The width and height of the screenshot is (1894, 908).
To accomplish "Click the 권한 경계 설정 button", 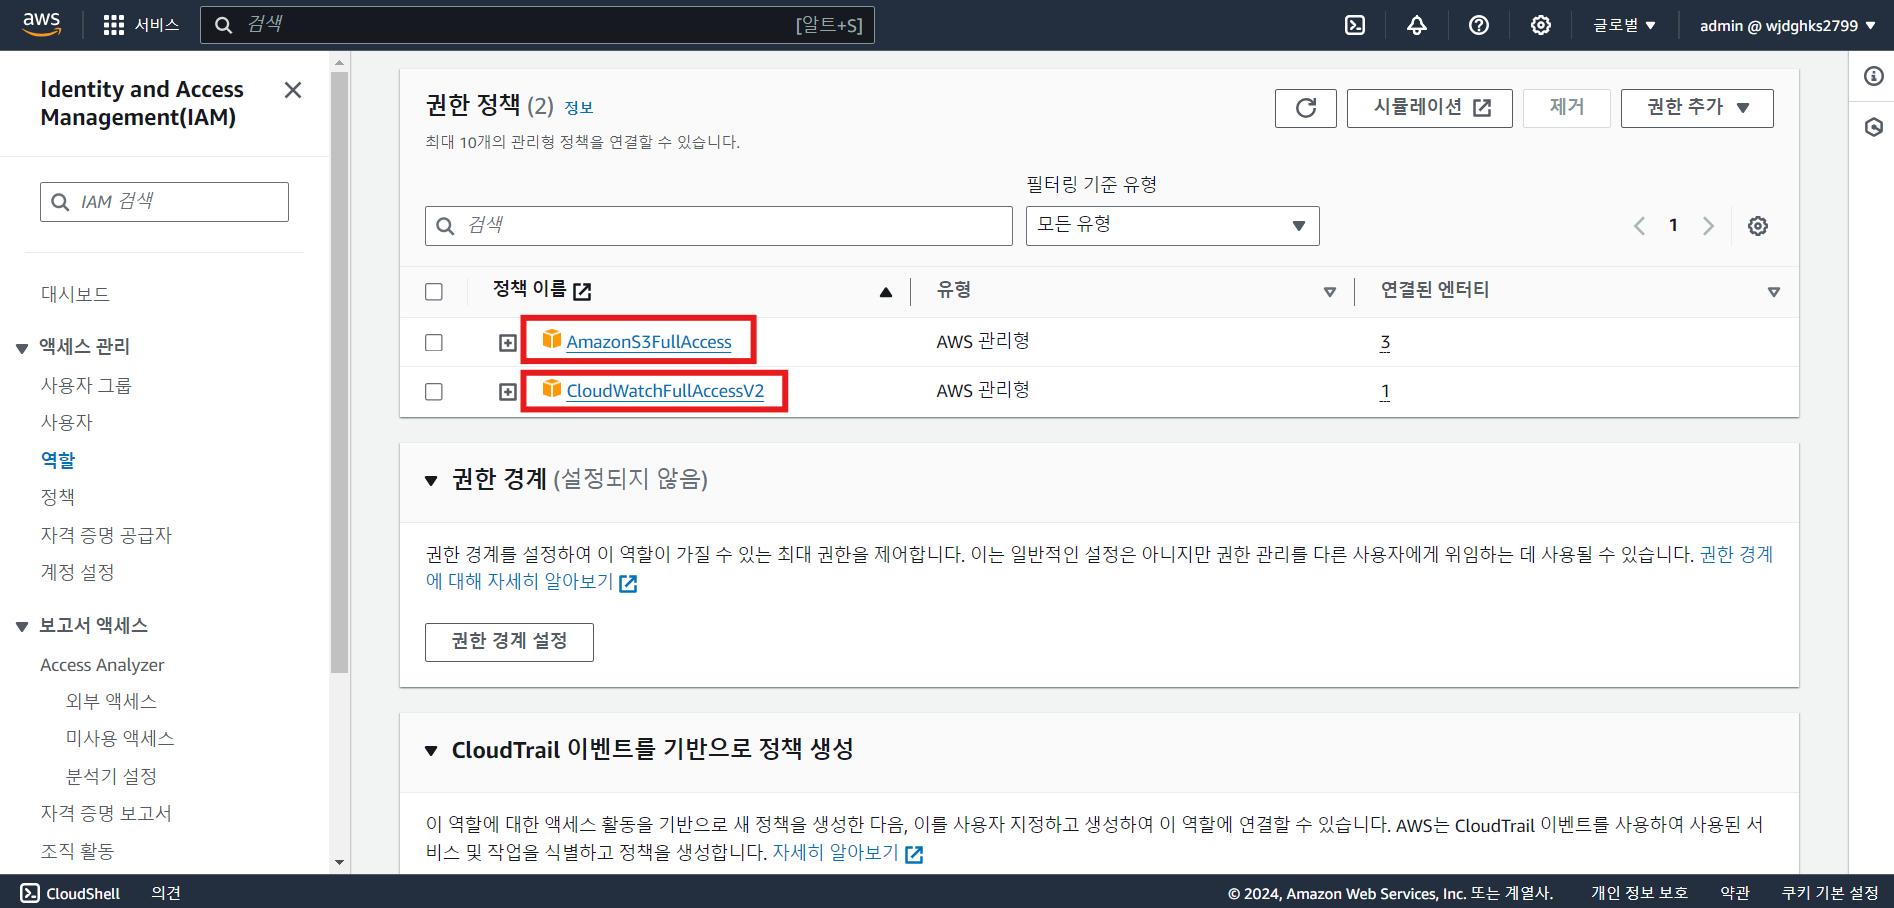I will 509,642.
